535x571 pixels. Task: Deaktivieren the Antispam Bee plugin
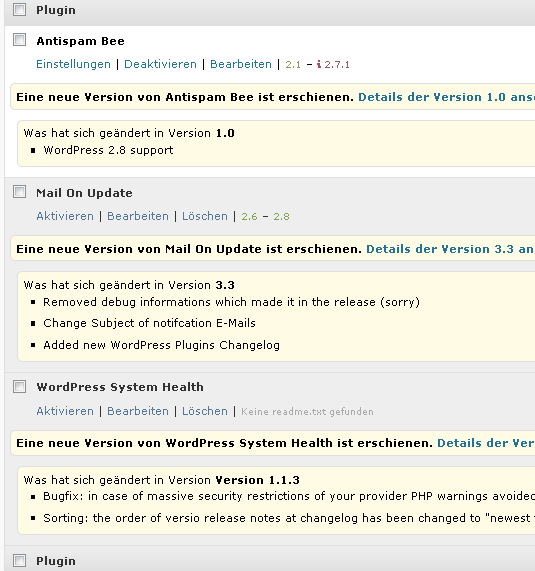pyautogui.click(x=160, y=64)
